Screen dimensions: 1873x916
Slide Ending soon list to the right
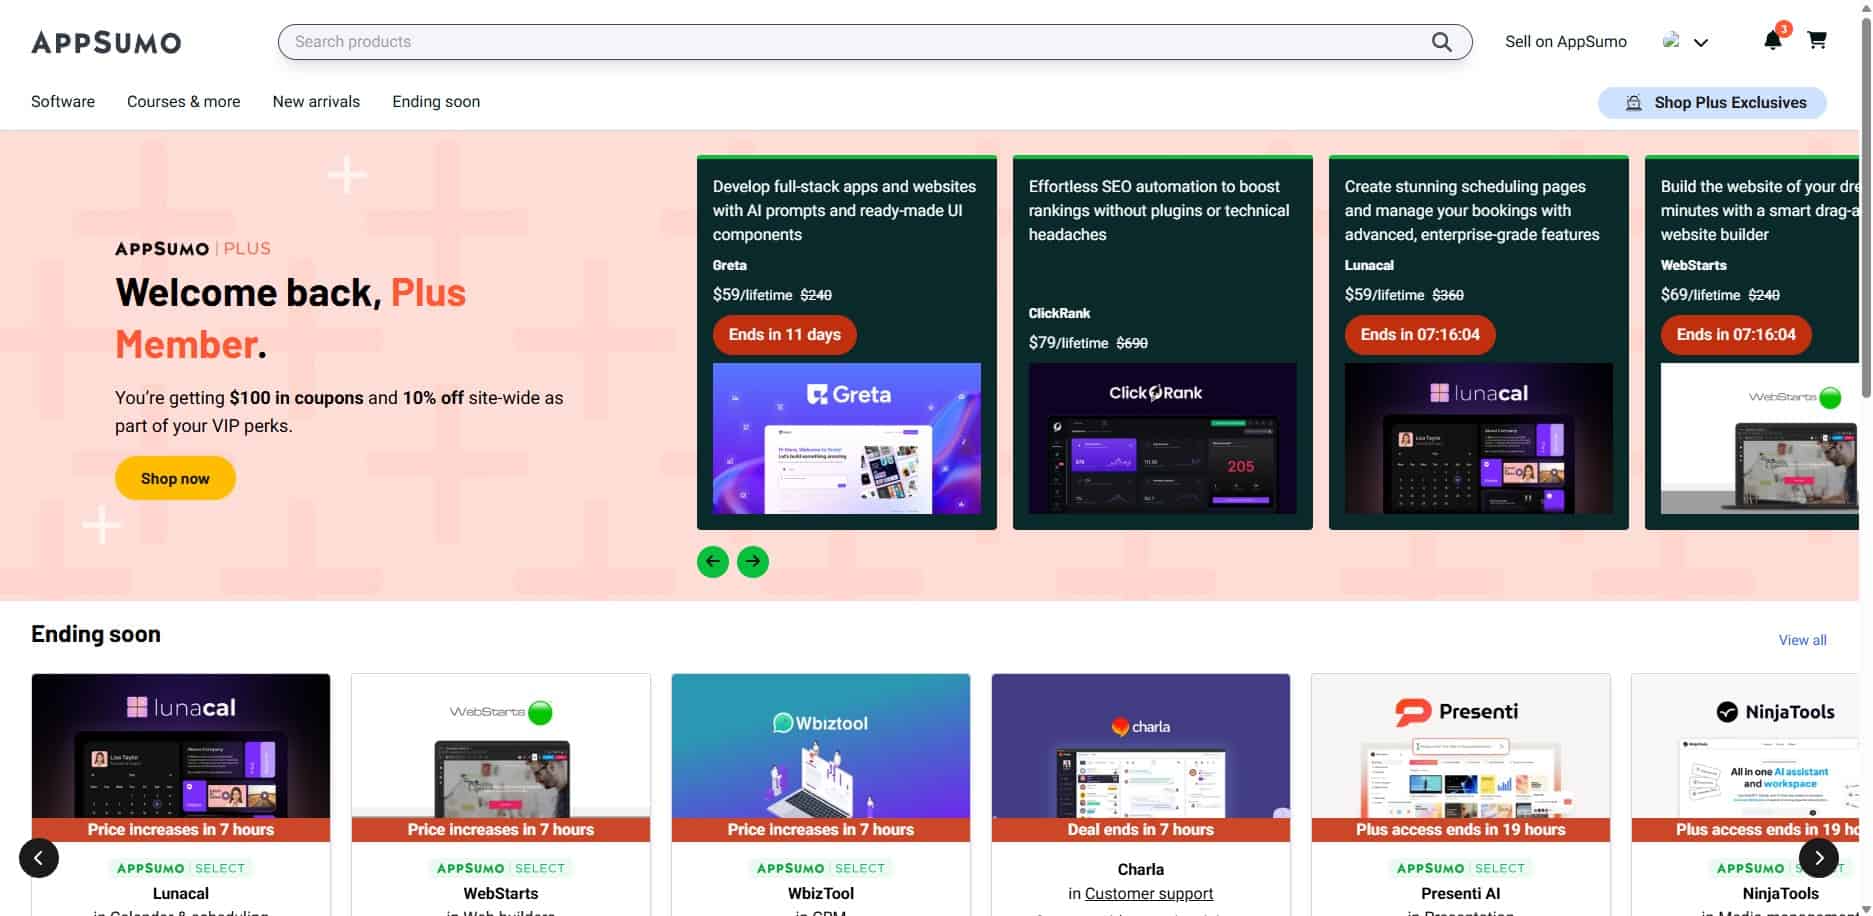(x=1818, y=858)
